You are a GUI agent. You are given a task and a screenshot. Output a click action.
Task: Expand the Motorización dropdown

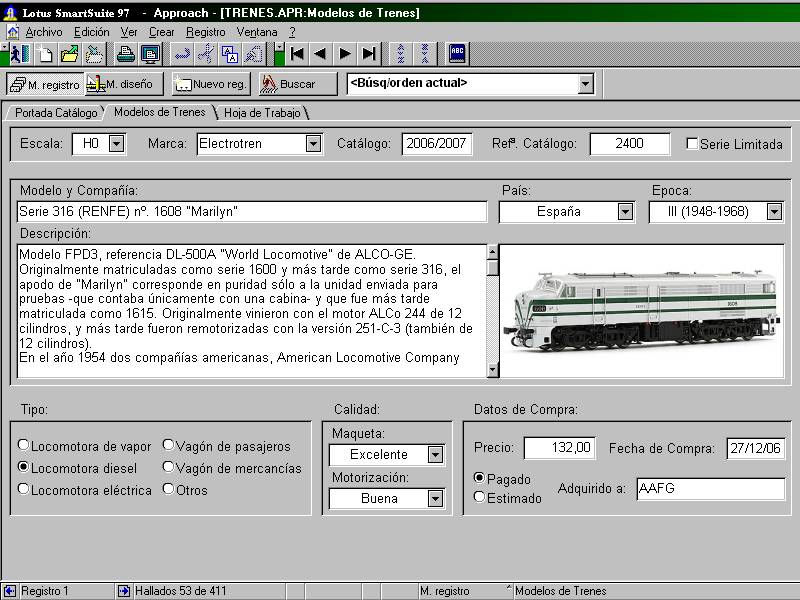pyautogui.click(x=435, y=498)
